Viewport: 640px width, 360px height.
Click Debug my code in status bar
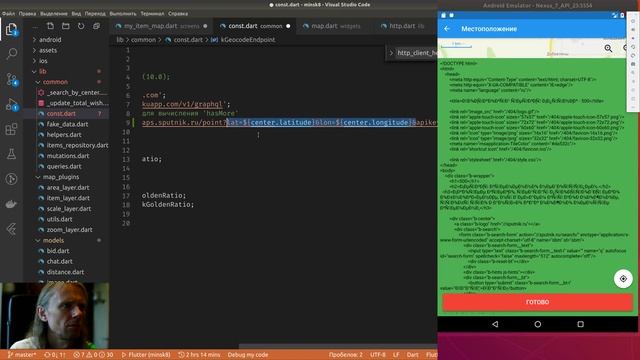tap(248, 355)
